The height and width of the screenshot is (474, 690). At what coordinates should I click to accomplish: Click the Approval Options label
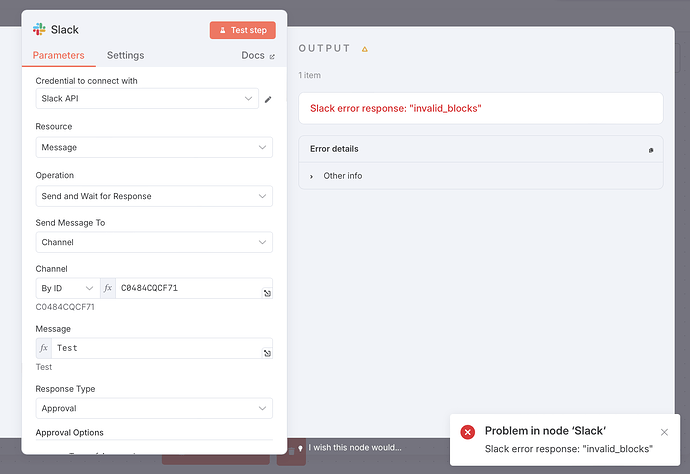click(x=70, y=433)
